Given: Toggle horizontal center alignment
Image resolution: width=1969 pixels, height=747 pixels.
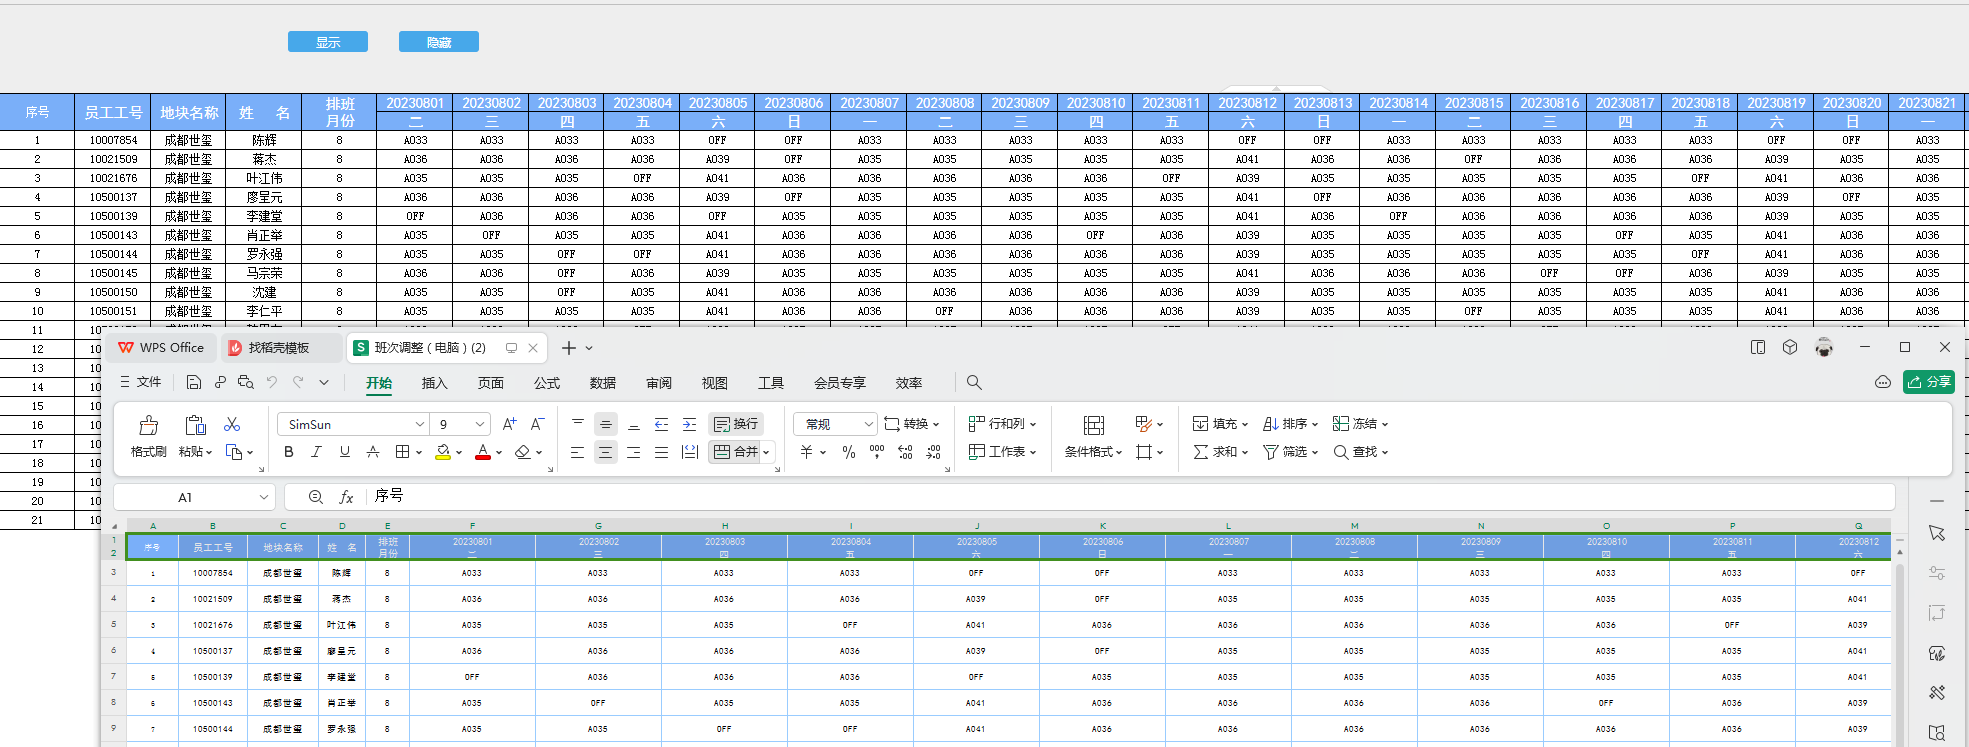Looking at the screenshot, I should [605, 452].
